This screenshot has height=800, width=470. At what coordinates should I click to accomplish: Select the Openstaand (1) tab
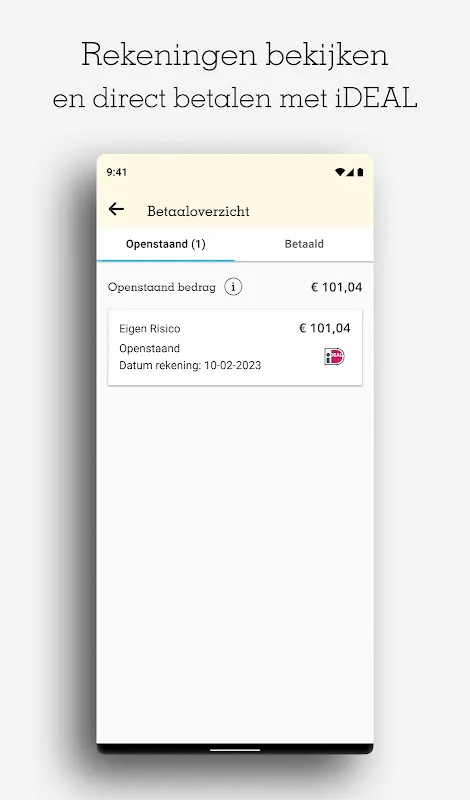tap(166, 244)
